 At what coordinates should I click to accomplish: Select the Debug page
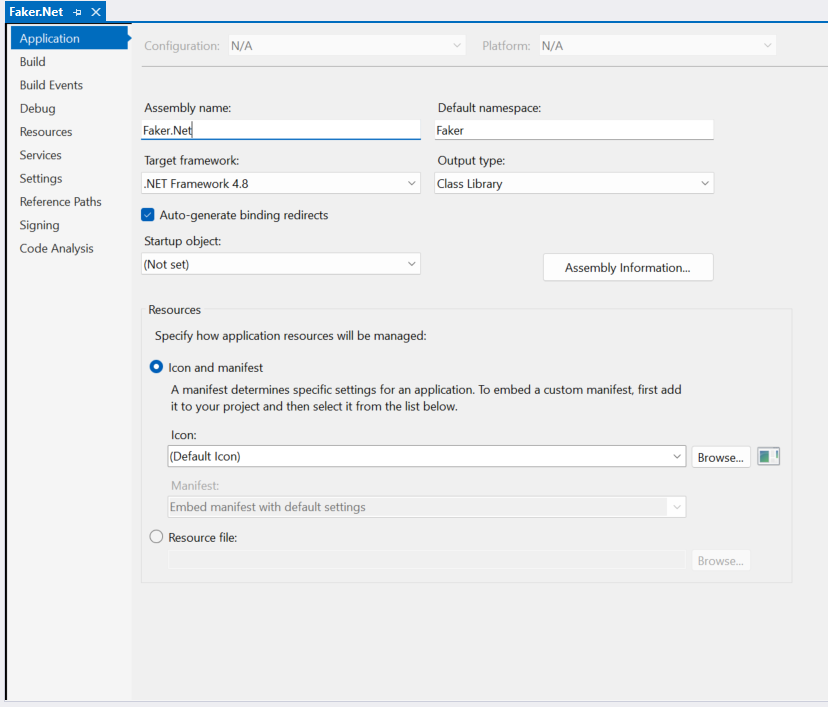(37, 108)
